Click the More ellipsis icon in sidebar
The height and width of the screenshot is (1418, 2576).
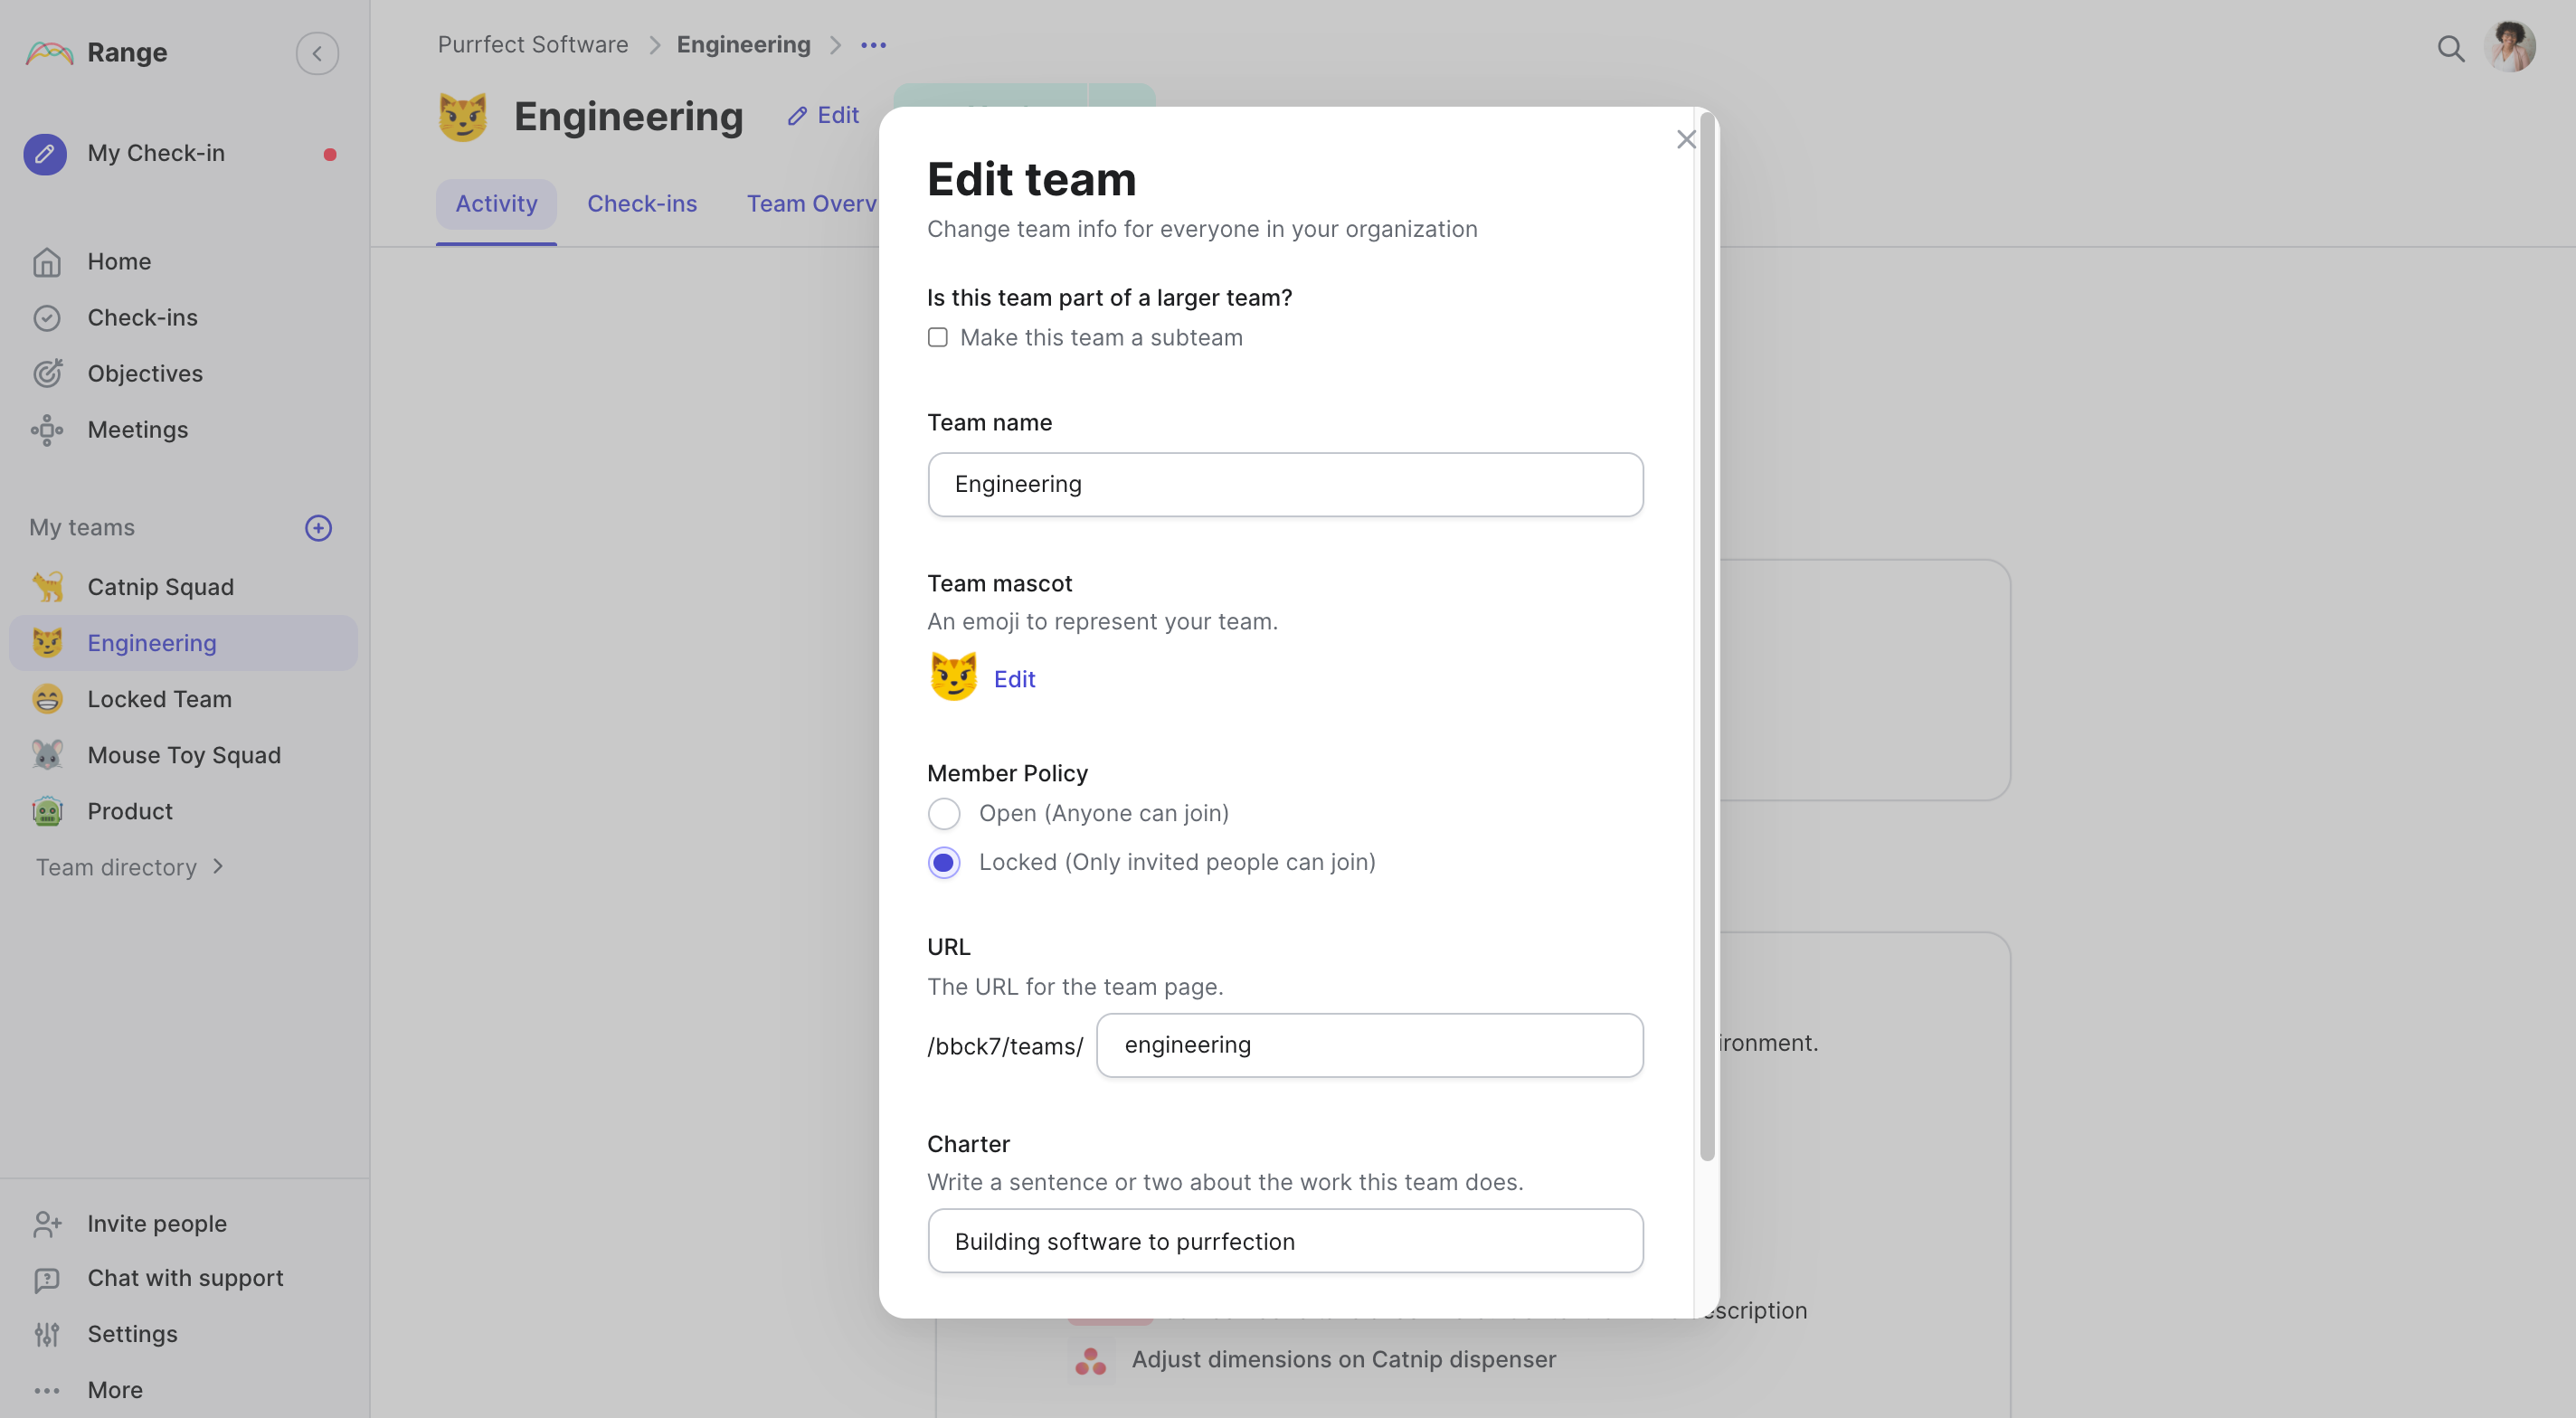47,1391
